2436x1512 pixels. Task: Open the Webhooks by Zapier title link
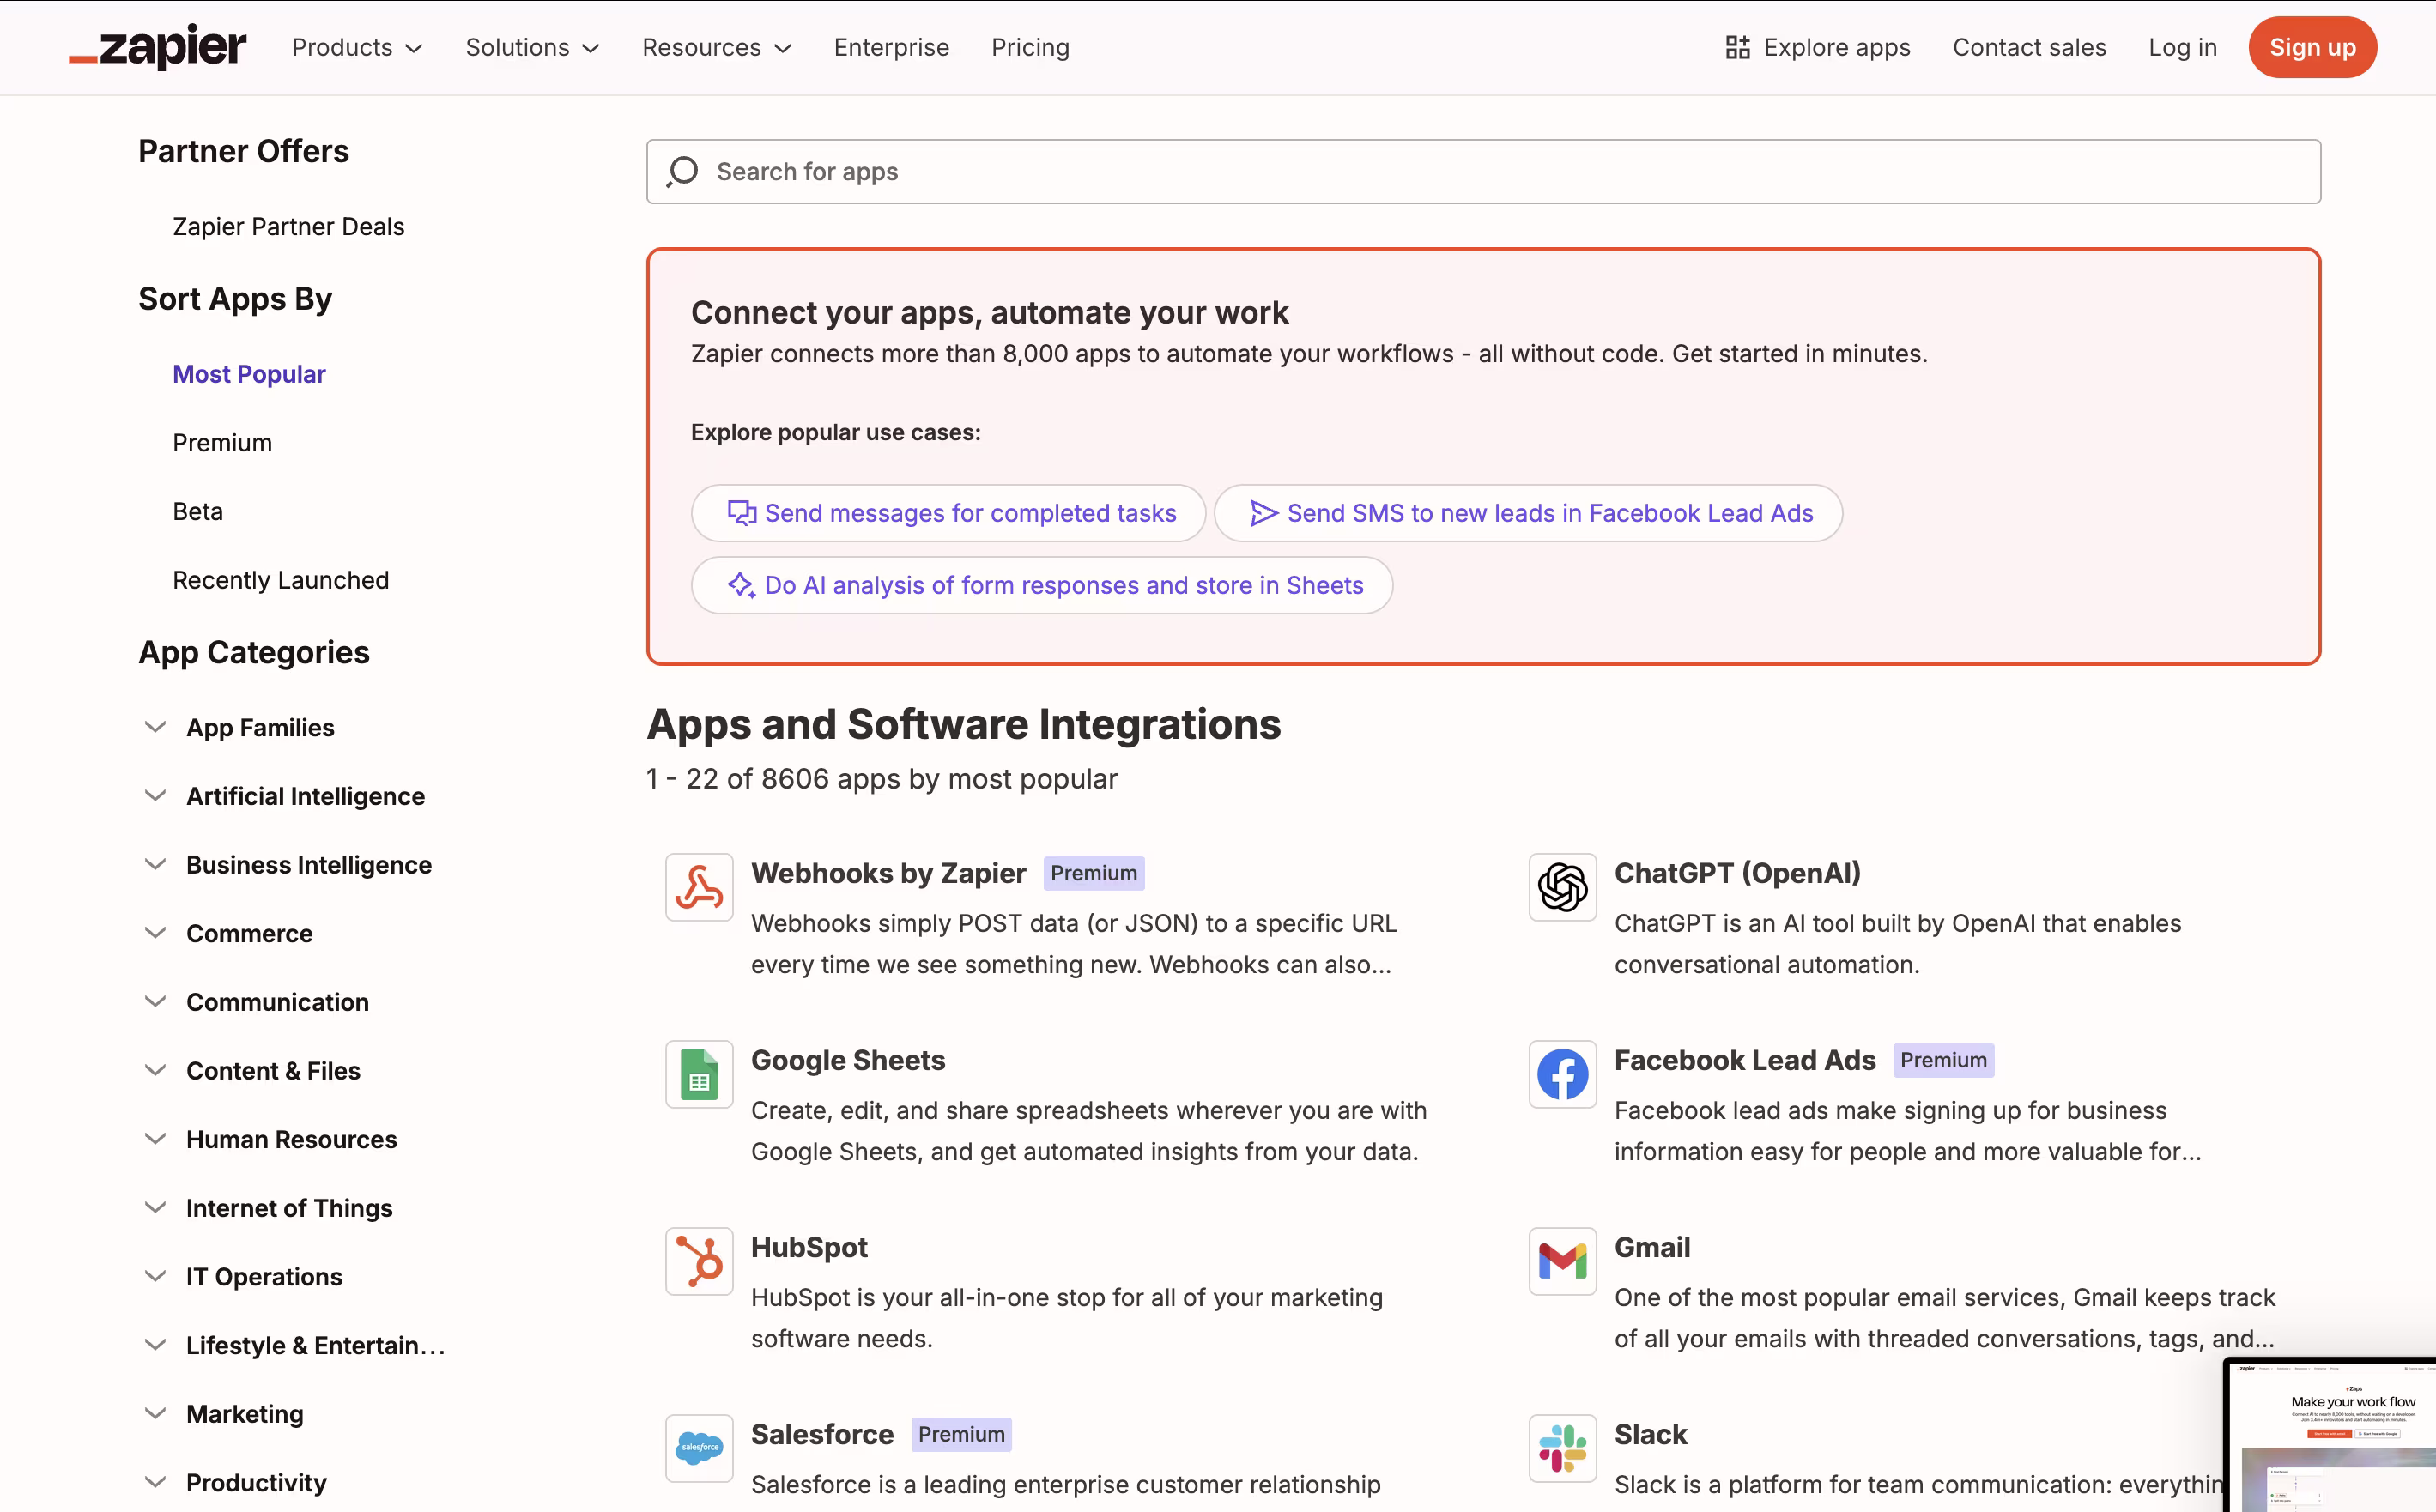[888, 873]
